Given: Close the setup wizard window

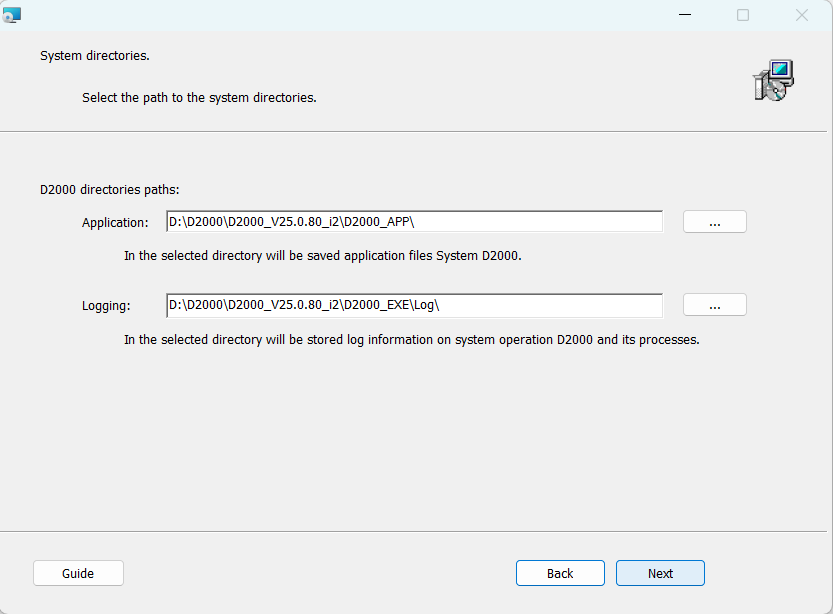Looking at the screenshot, I should pos(801,15).
